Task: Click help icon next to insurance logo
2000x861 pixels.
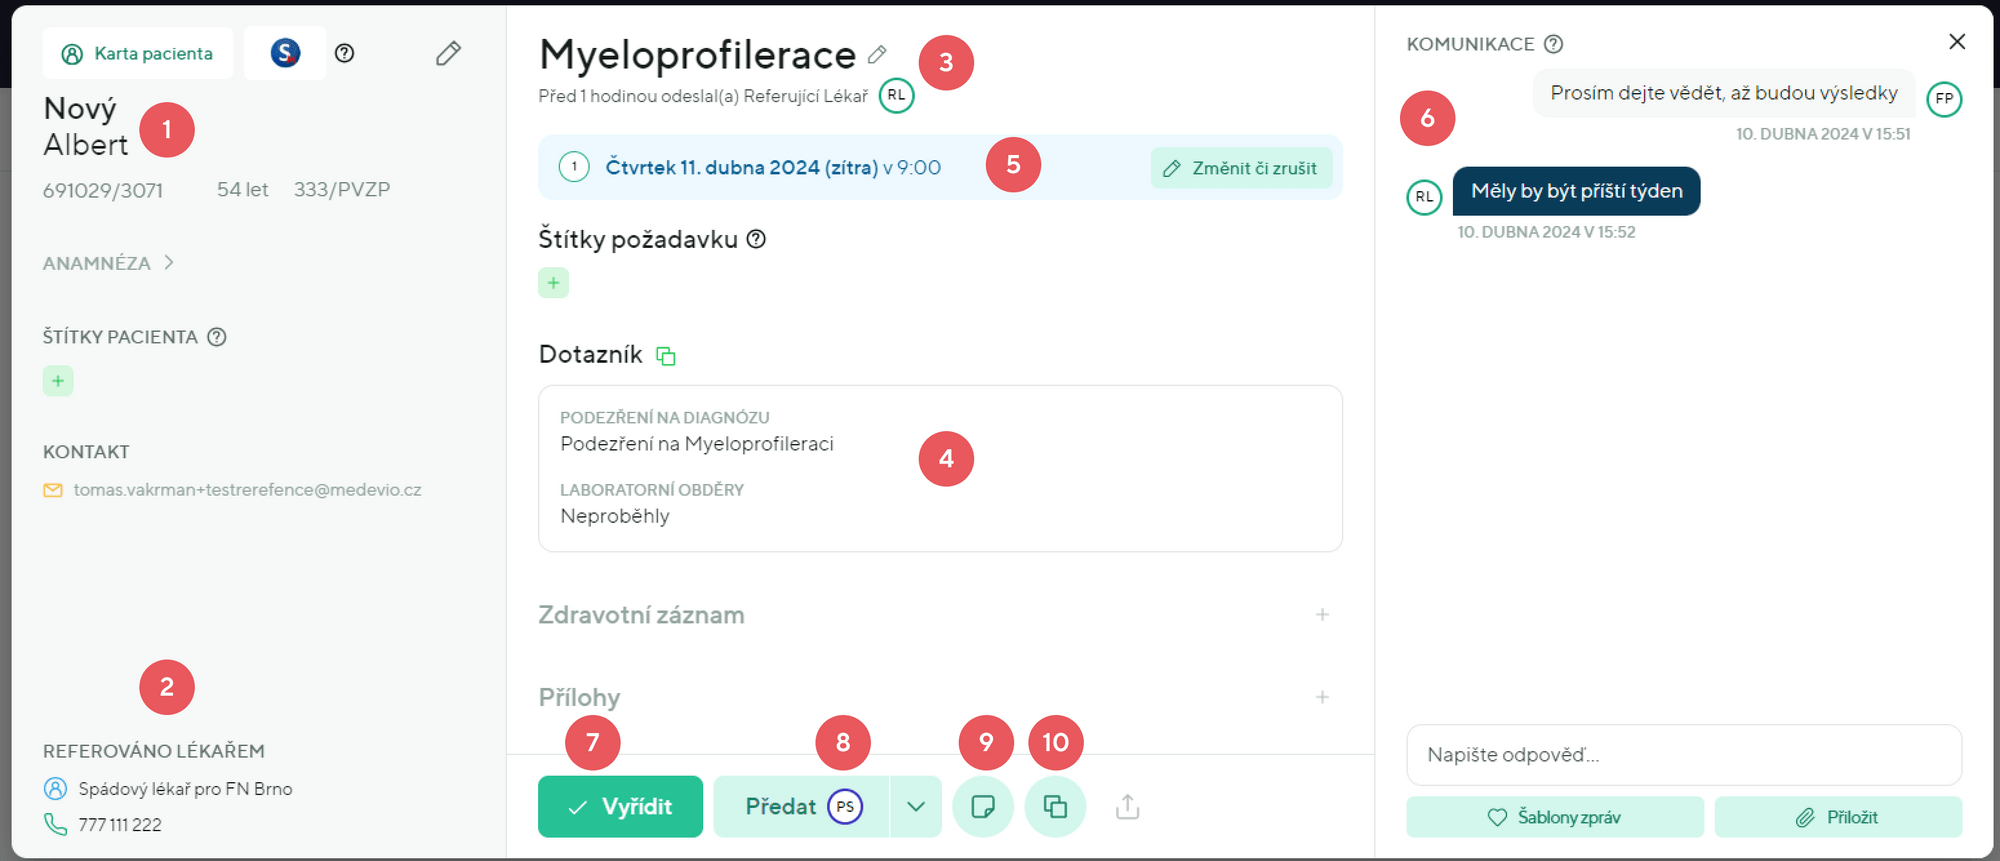Action: pos(345,53)
